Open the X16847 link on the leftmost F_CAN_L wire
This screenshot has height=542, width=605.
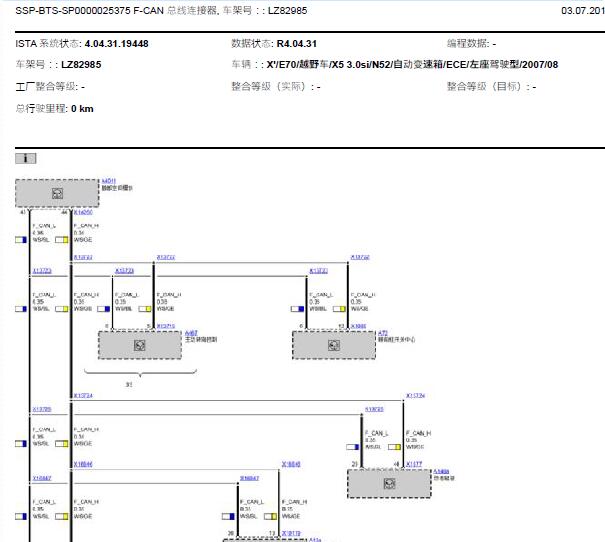coord(42,478)
